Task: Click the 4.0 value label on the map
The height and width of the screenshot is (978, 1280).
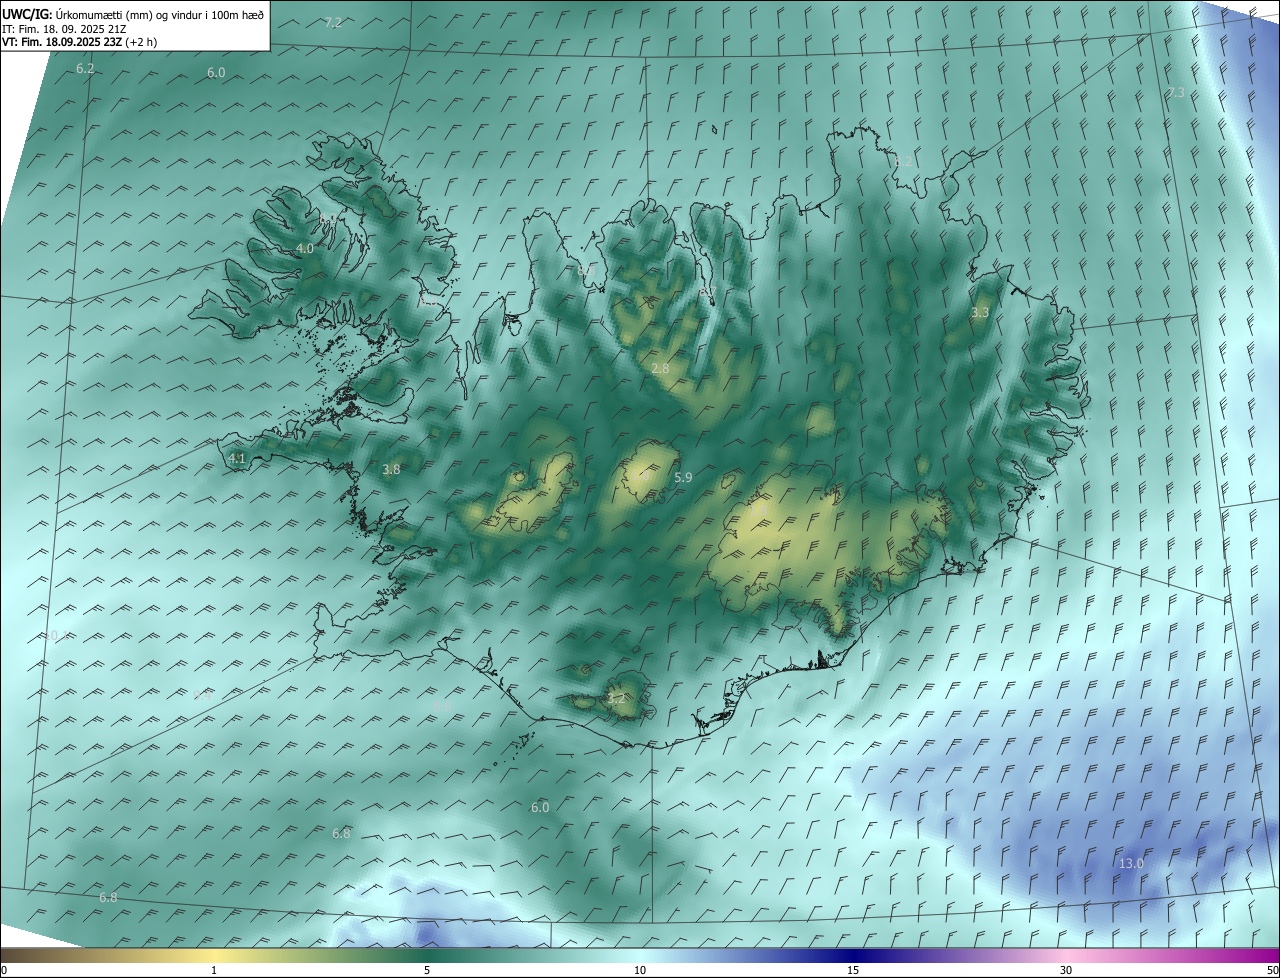Action: pos(305,249)
